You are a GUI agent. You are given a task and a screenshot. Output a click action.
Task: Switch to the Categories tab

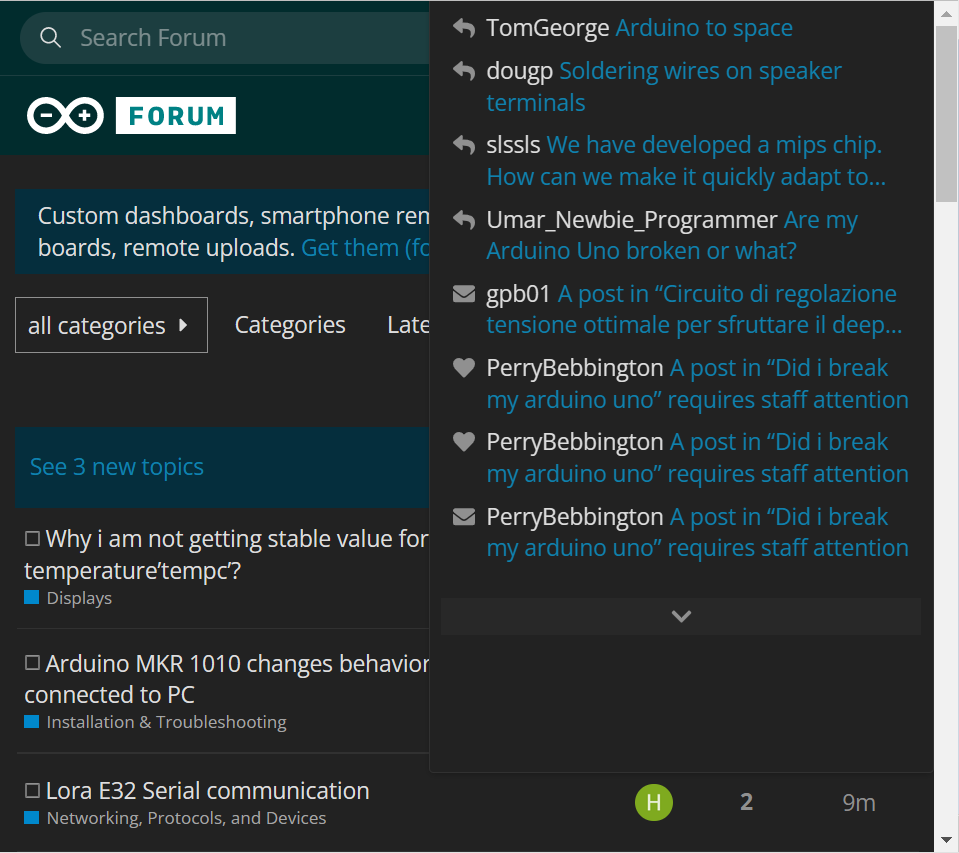click(290, 325)
